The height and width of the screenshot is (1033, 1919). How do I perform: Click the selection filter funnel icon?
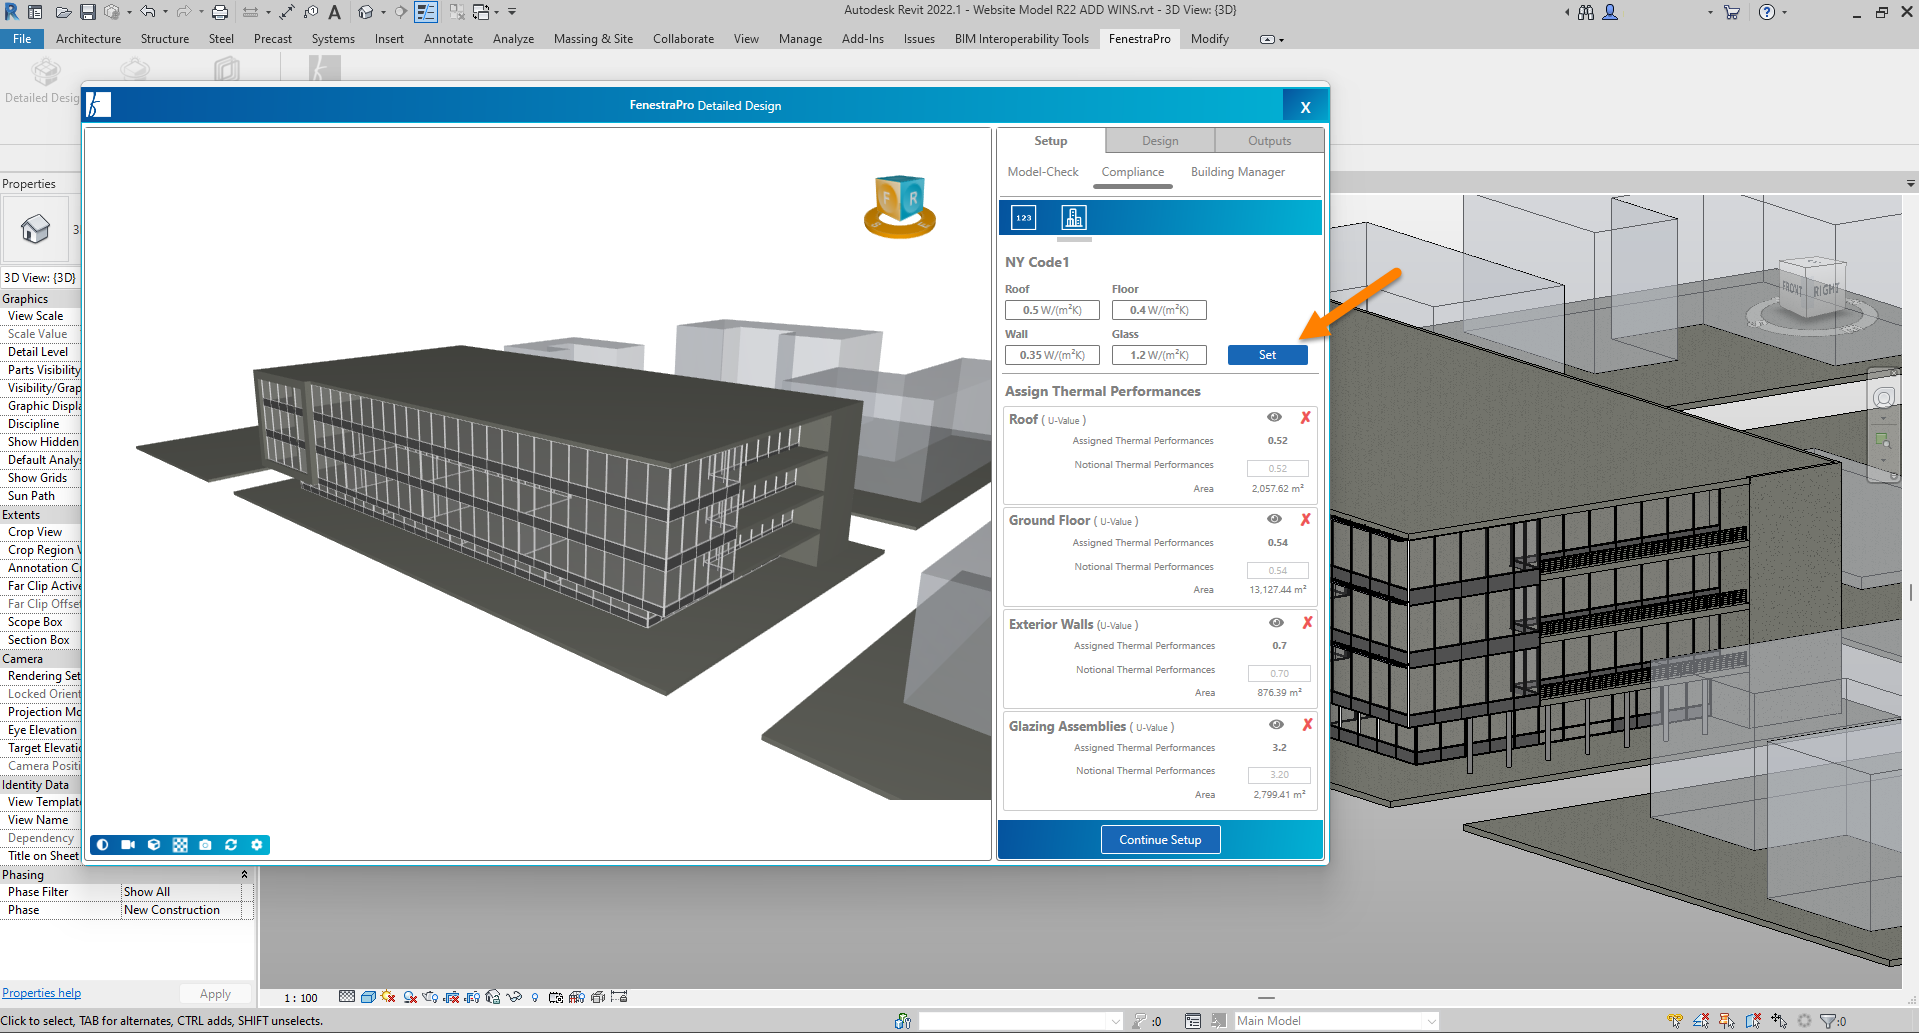click(x=1828, y=1021)
